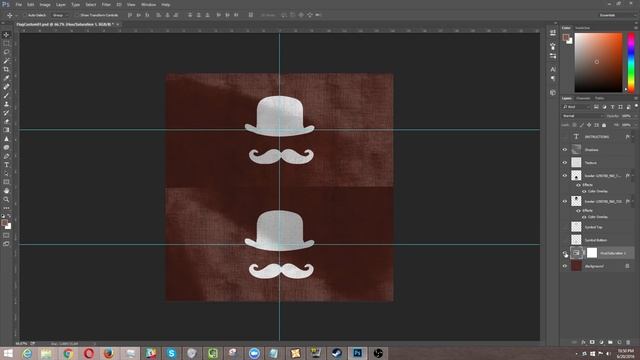Select the Shadows layer thumbnail
The image size is (640, 360).
pos(576,149)
